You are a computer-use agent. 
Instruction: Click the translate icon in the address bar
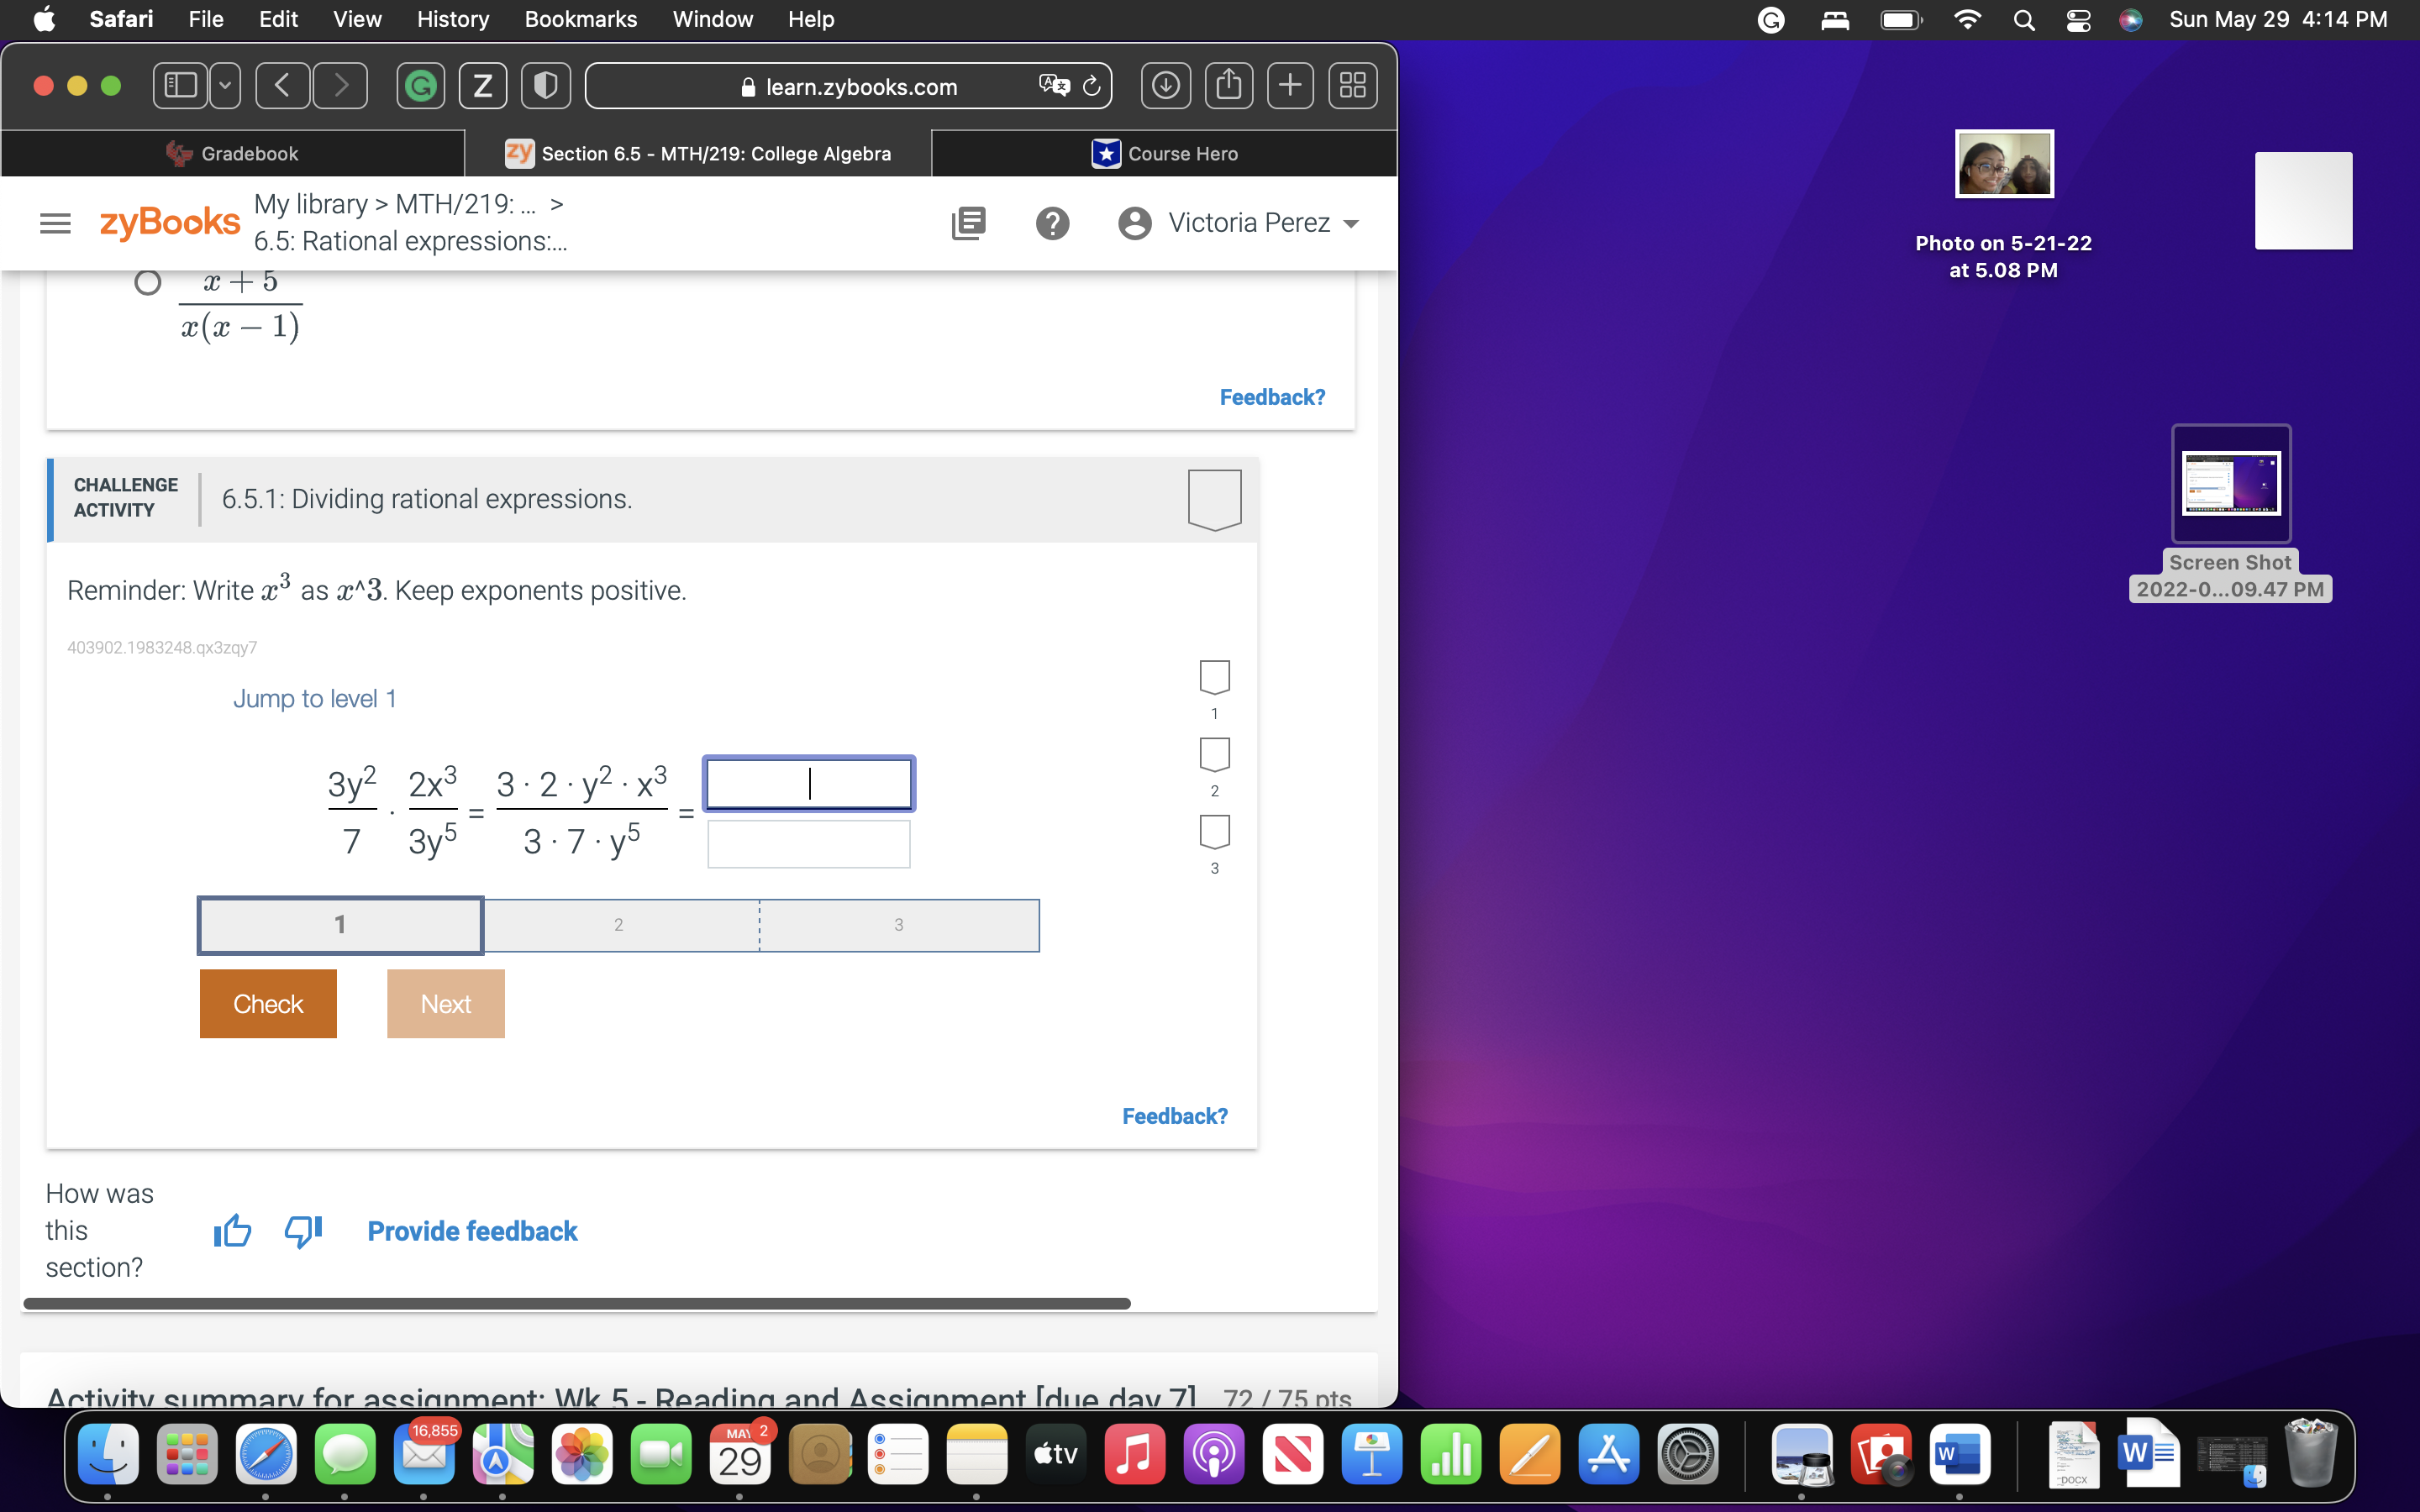[1051, 86]
